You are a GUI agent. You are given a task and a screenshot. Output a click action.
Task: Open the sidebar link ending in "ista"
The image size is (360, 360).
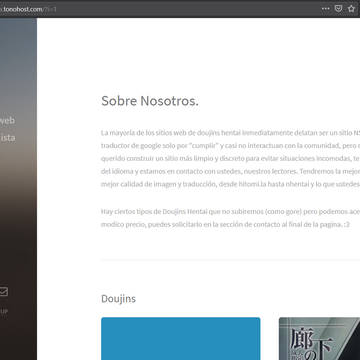pos(7,138)
